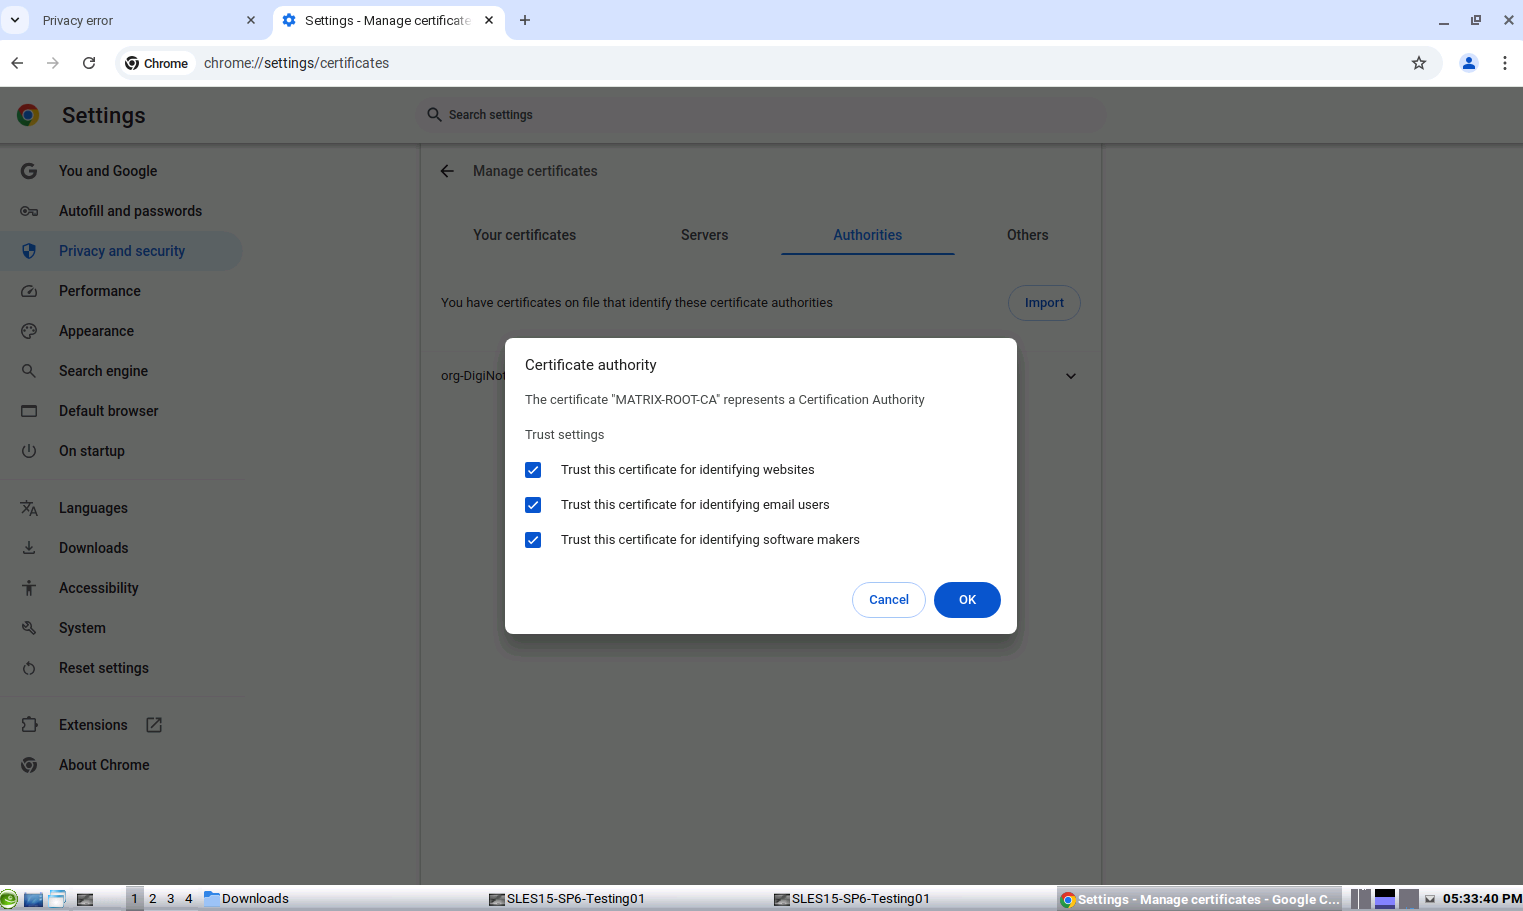This screenshot has height=911, width=1523.
Task: Switch to workspace 2 in taskbar
Action: click(153, 899)
